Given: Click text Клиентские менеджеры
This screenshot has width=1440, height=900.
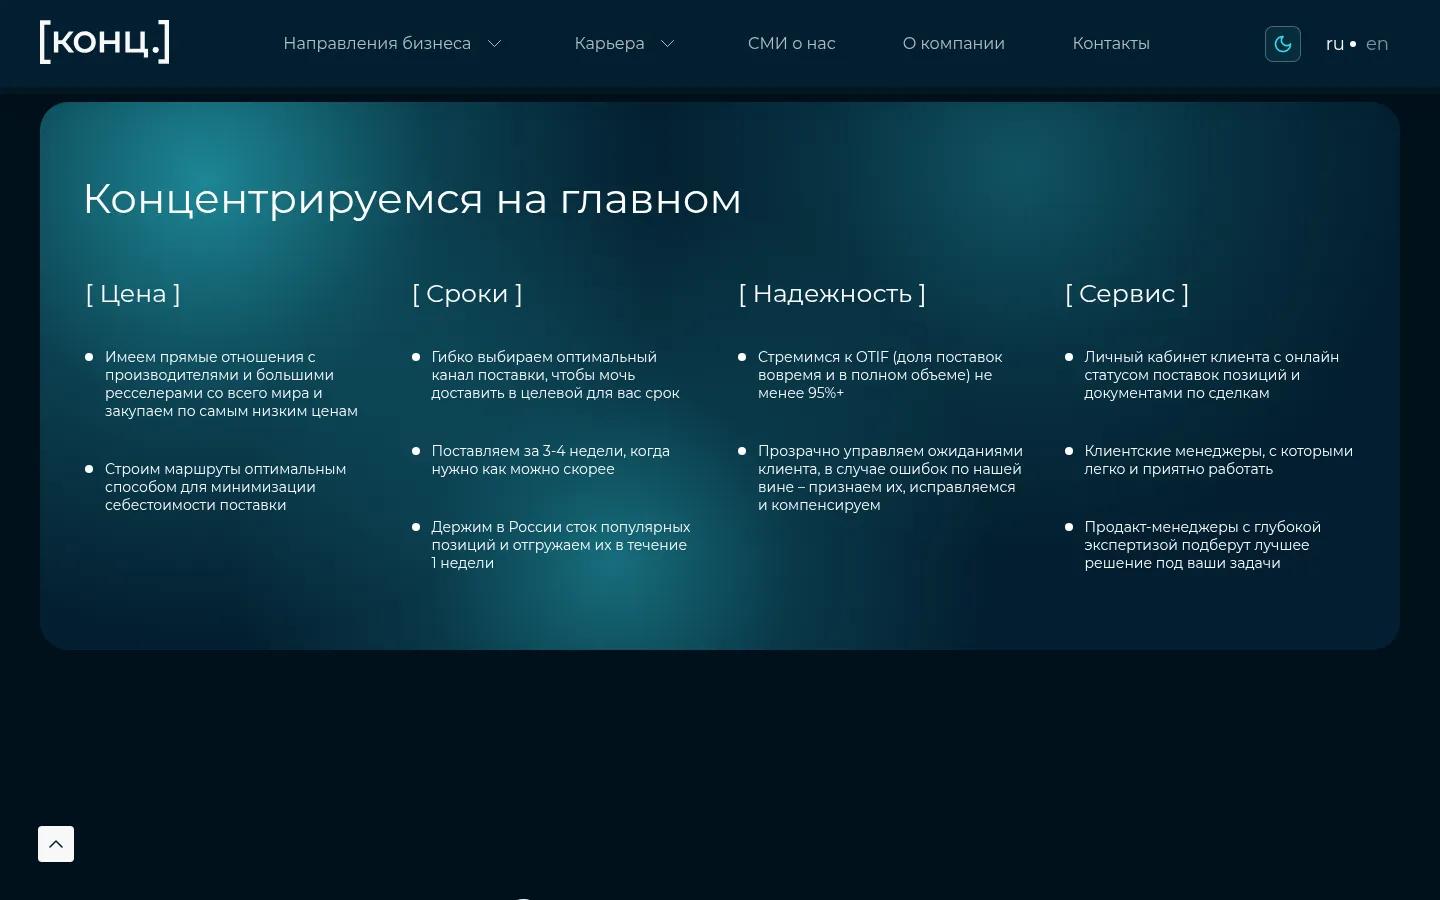Looking at the screenshot, I should pos(1218,460).
